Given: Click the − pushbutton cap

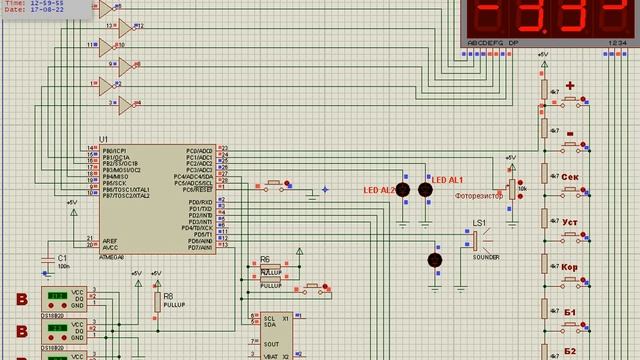Looking at the screenshot, I should [x=570, y=144].
